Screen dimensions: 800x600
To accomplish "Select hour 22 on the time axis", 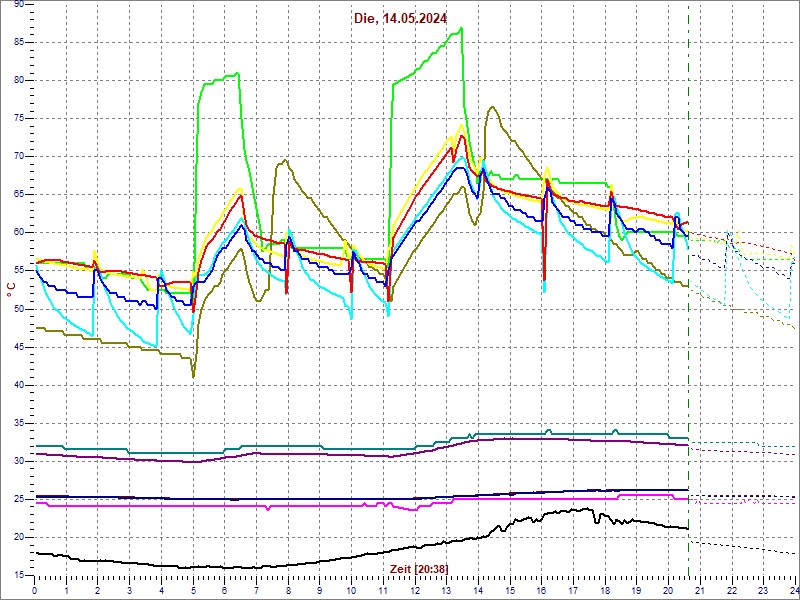I will 732,590.
